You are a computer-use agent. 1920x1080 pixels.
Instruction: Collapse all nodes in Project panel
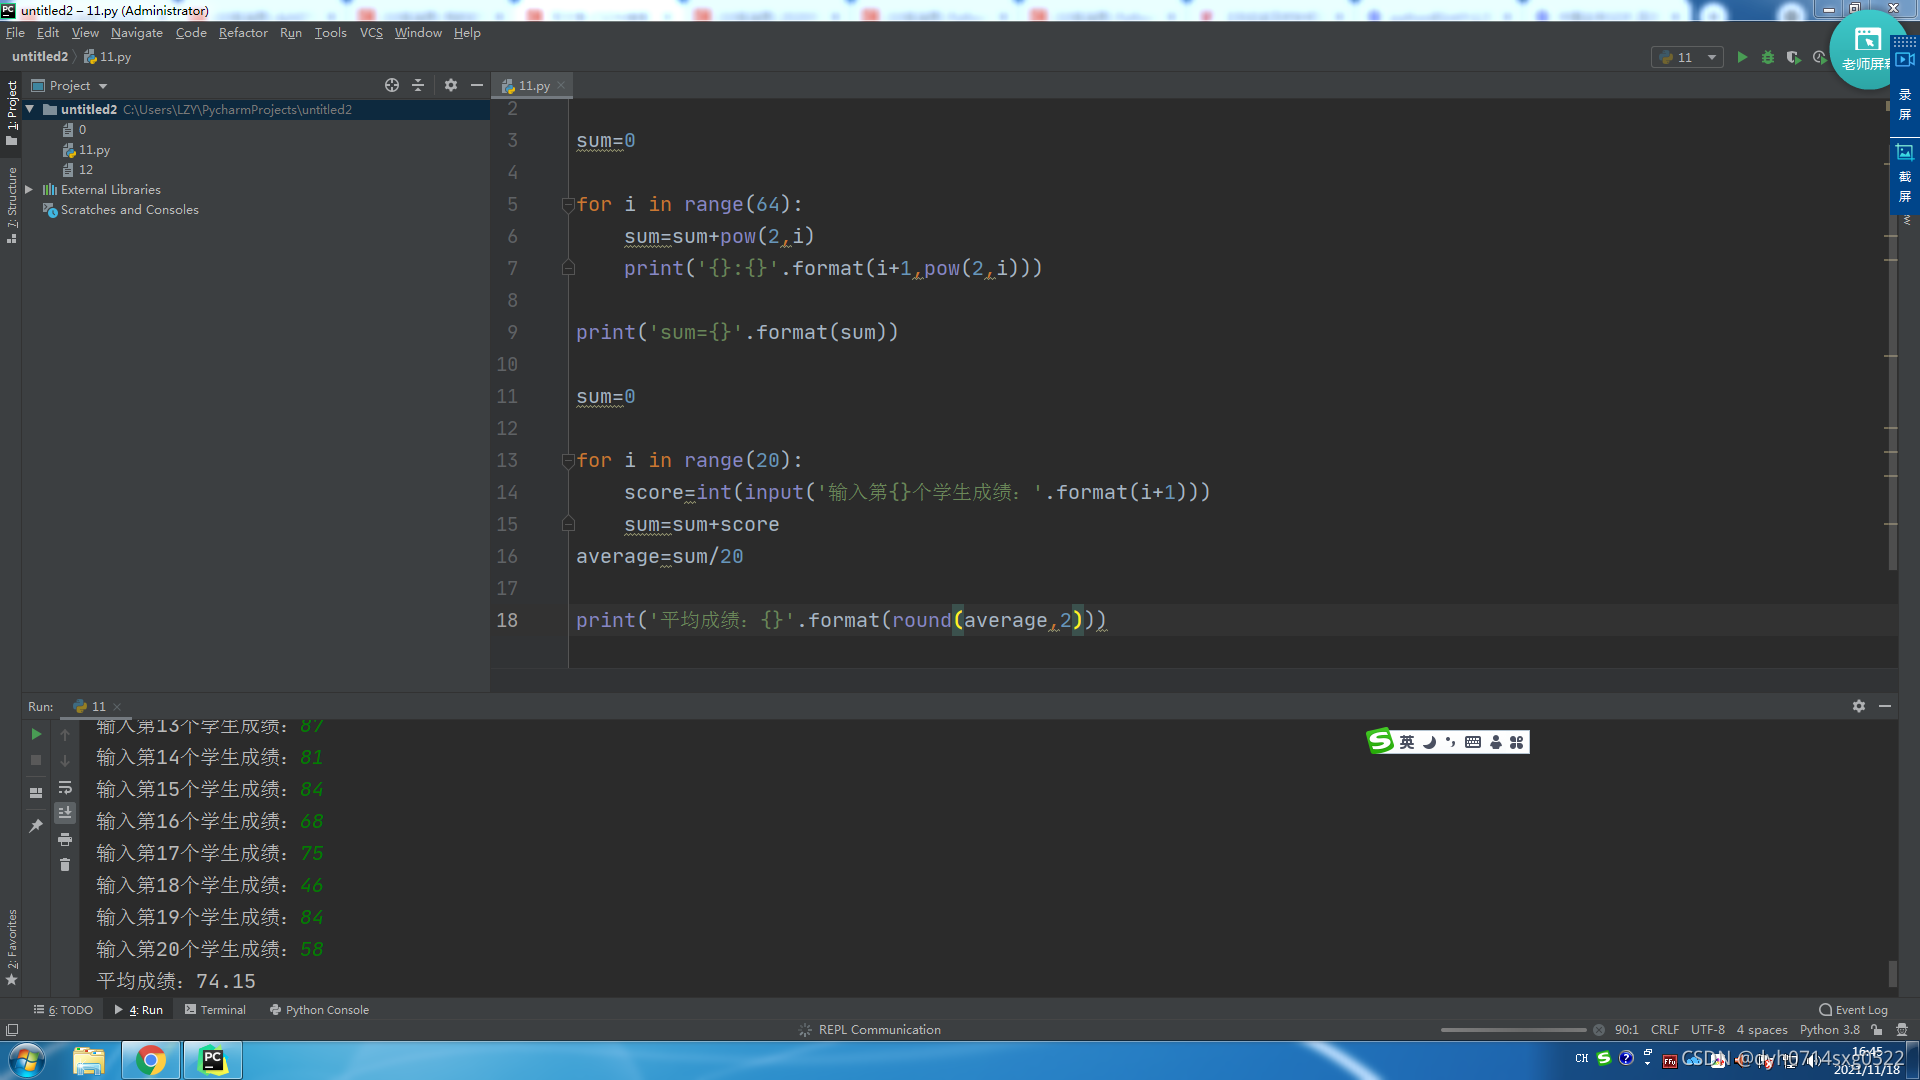click(418, 85)
